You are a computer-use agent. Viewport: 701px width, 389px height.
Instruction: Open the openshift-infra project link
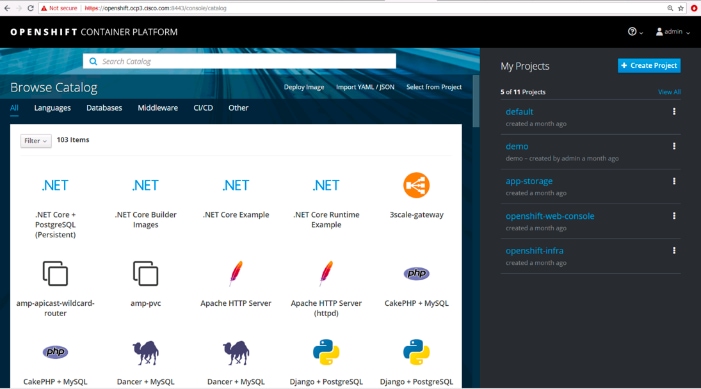(534, 251)
